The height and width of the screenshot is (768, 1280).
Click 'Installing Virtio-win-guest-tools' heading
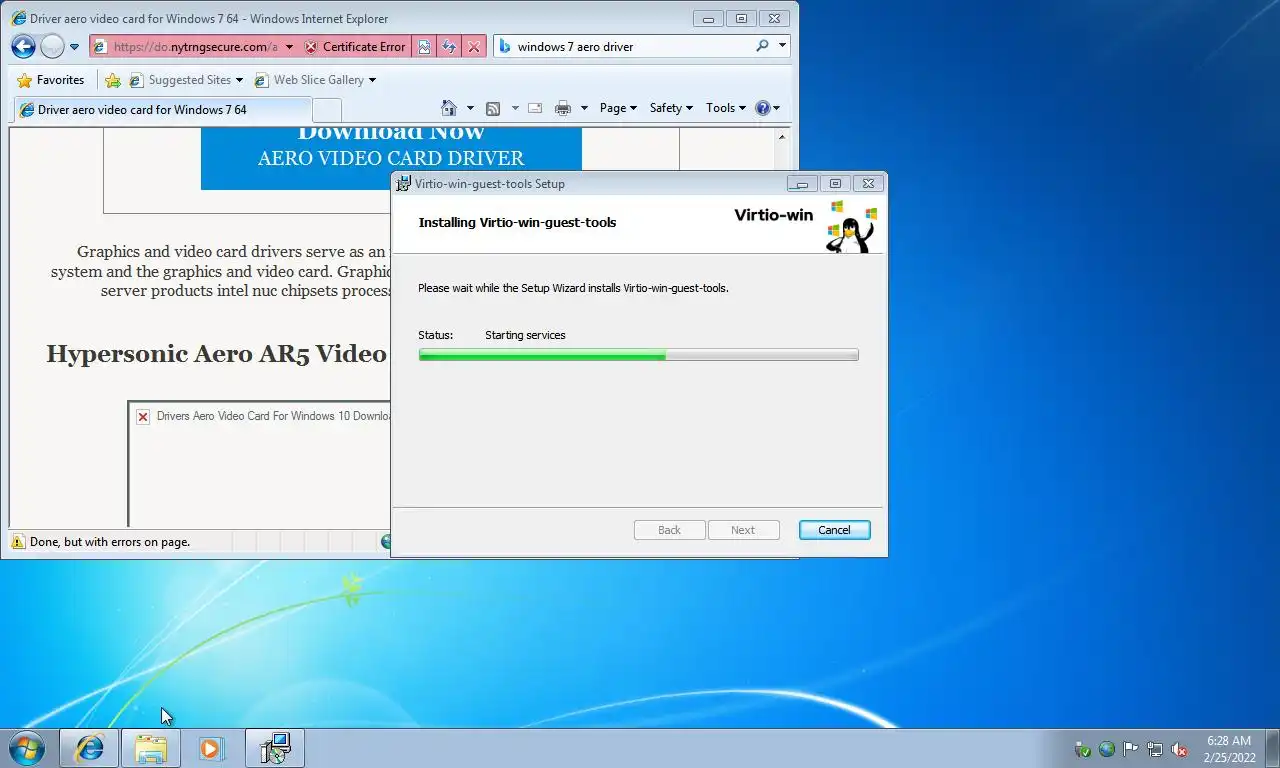[517, 222]
